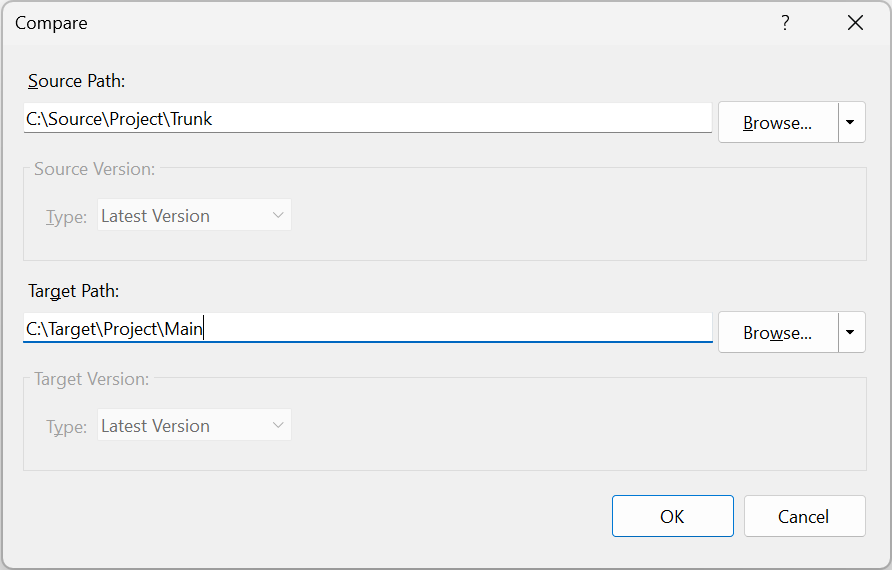This screenshot has height=570, width=892.
Task: Expand the Source Path Browse dropdown arrow
Action: click(x=851, y=122)
